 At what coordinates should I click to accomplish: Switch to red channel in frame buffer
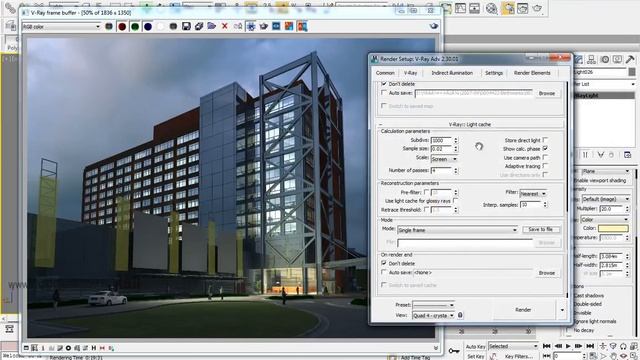click(122, 27)
